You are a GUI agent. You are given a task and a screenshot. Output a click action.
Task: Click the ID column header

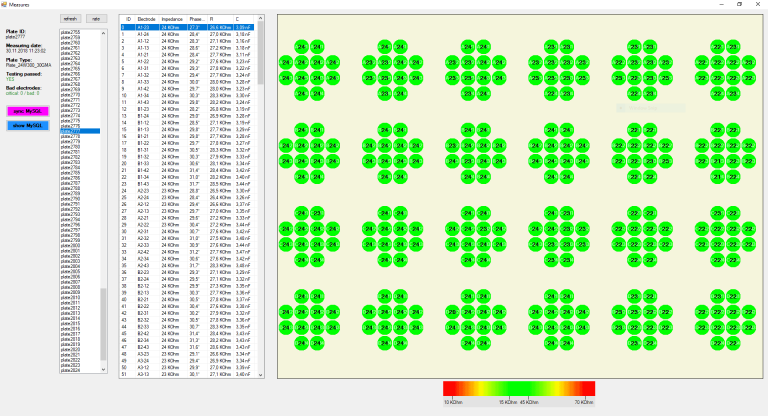[128, 19]
